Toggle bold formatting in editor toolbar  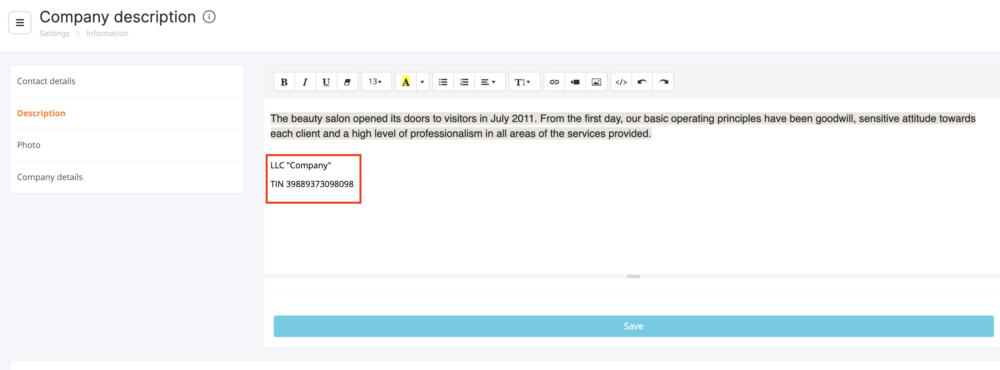[284, 82]
